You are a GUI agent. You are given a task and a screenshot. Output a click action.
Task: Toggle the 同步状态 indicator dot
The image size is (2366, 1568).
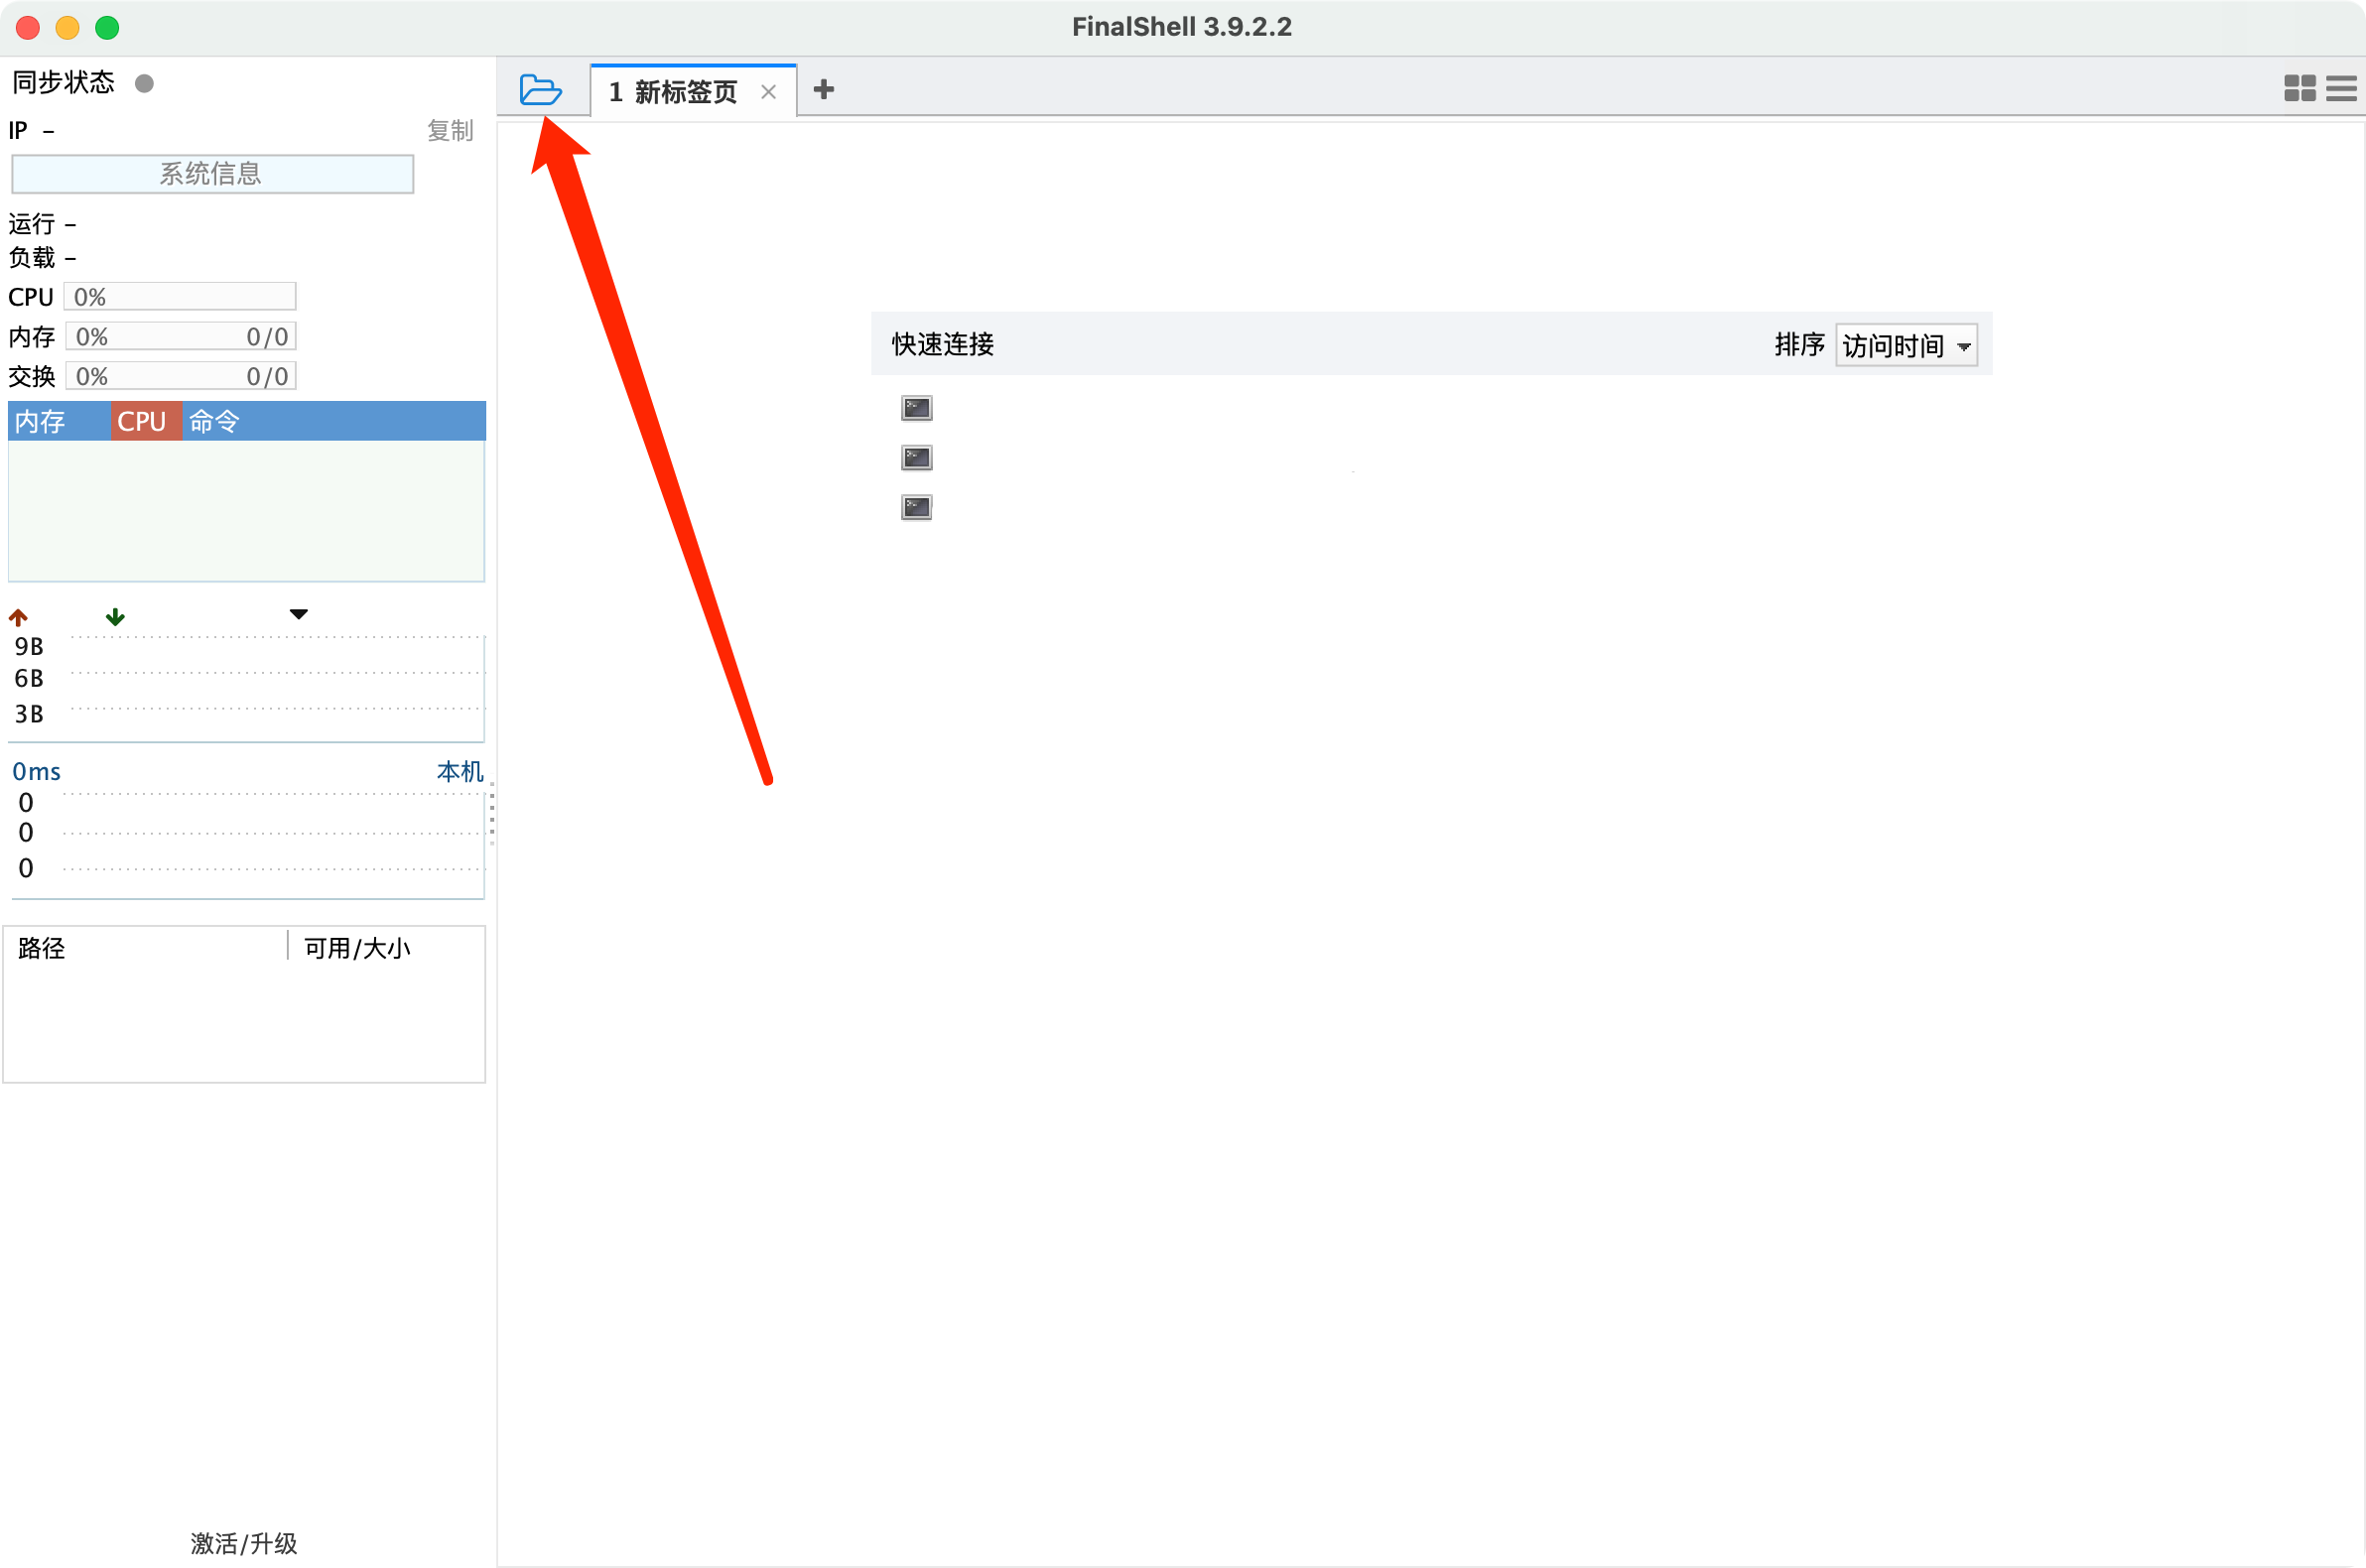tap(143, 83)
